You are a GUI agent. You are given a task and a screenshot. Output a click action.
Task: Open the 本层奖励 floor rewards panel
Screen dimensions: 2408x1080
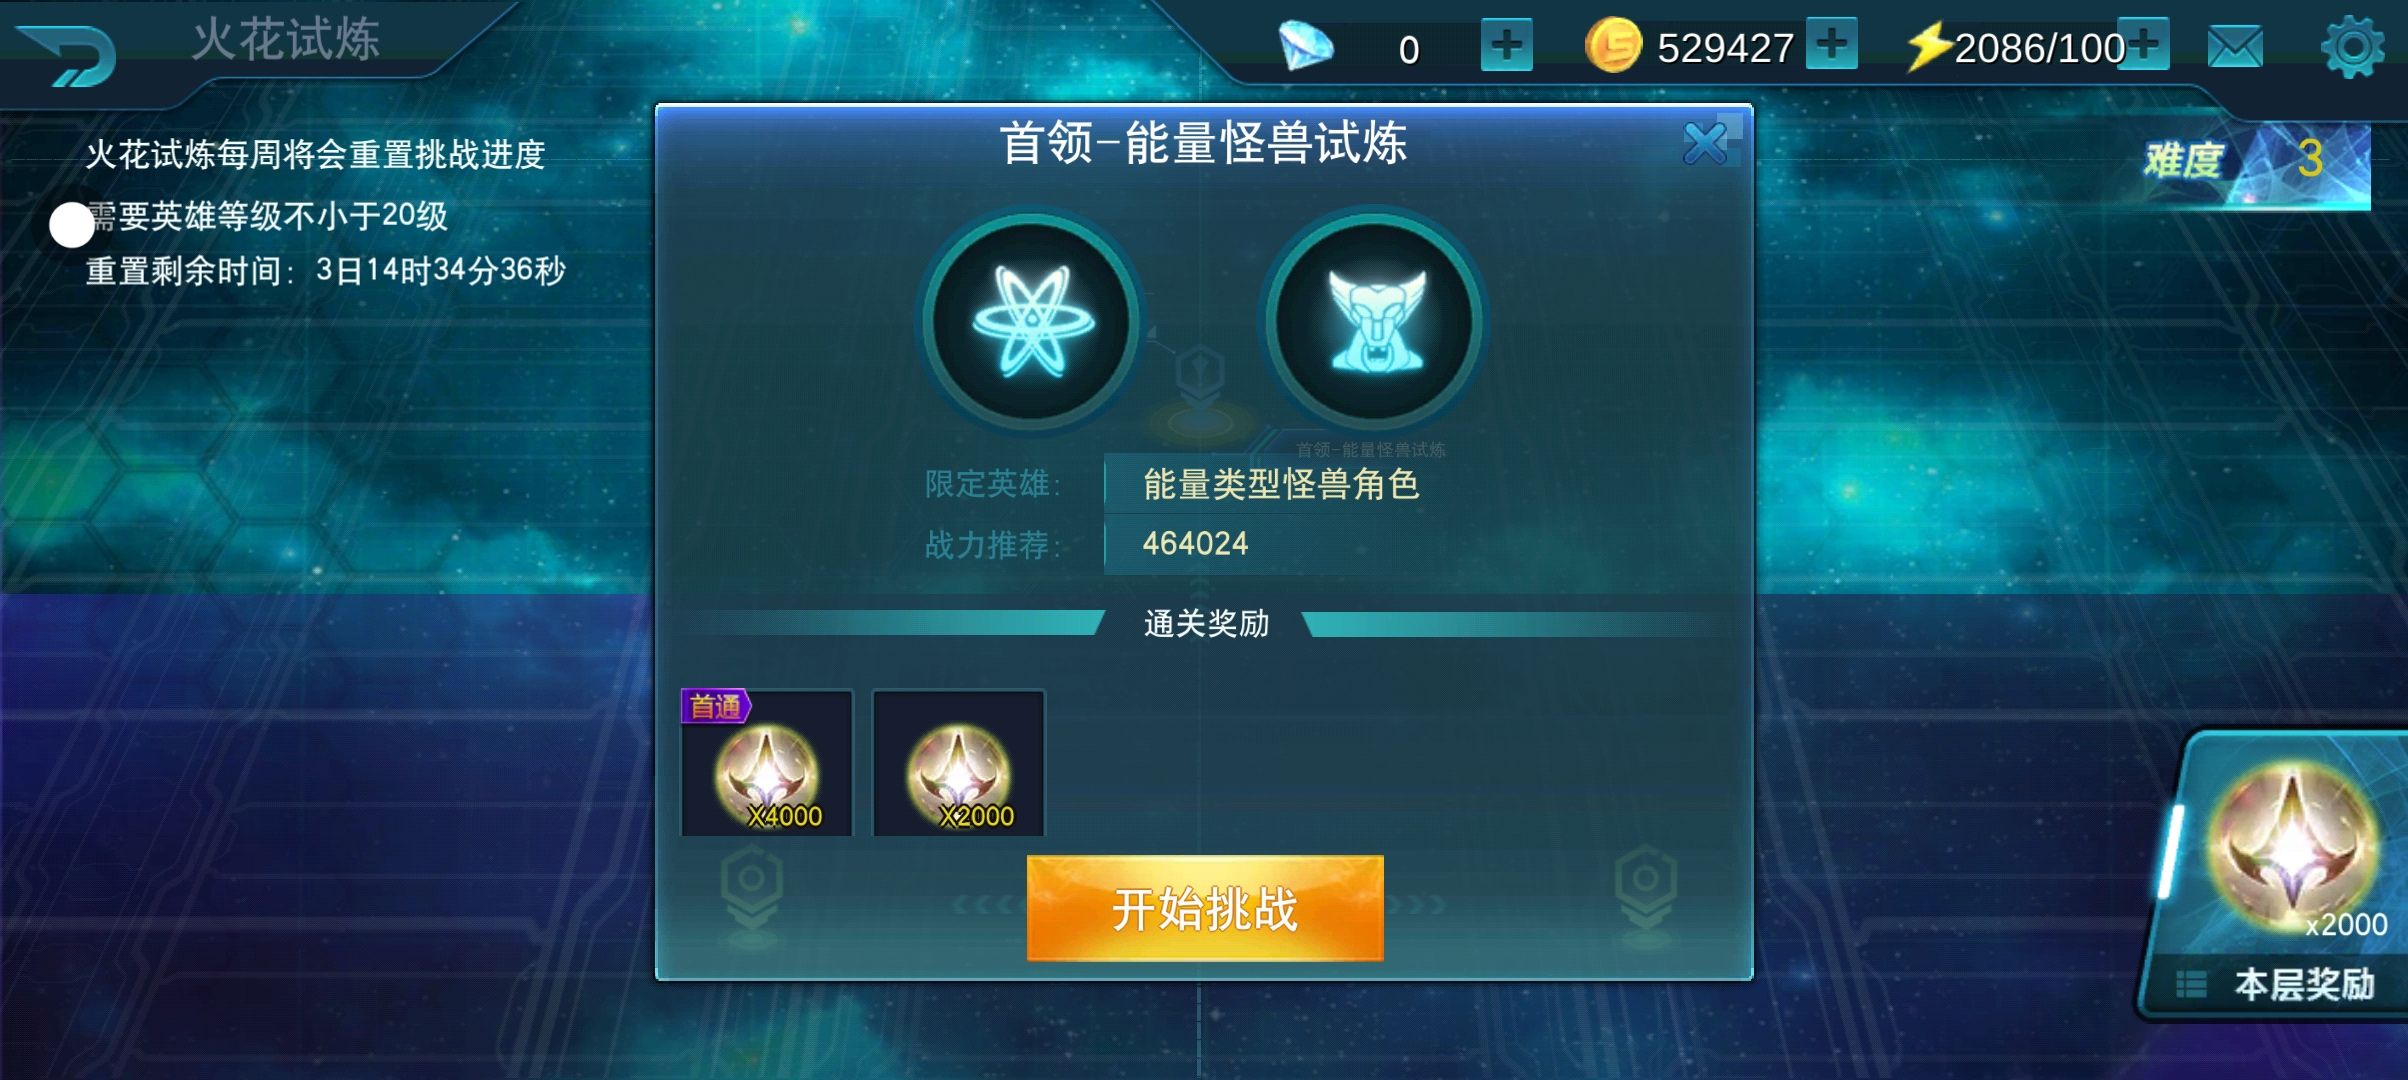click(2278, 876)
